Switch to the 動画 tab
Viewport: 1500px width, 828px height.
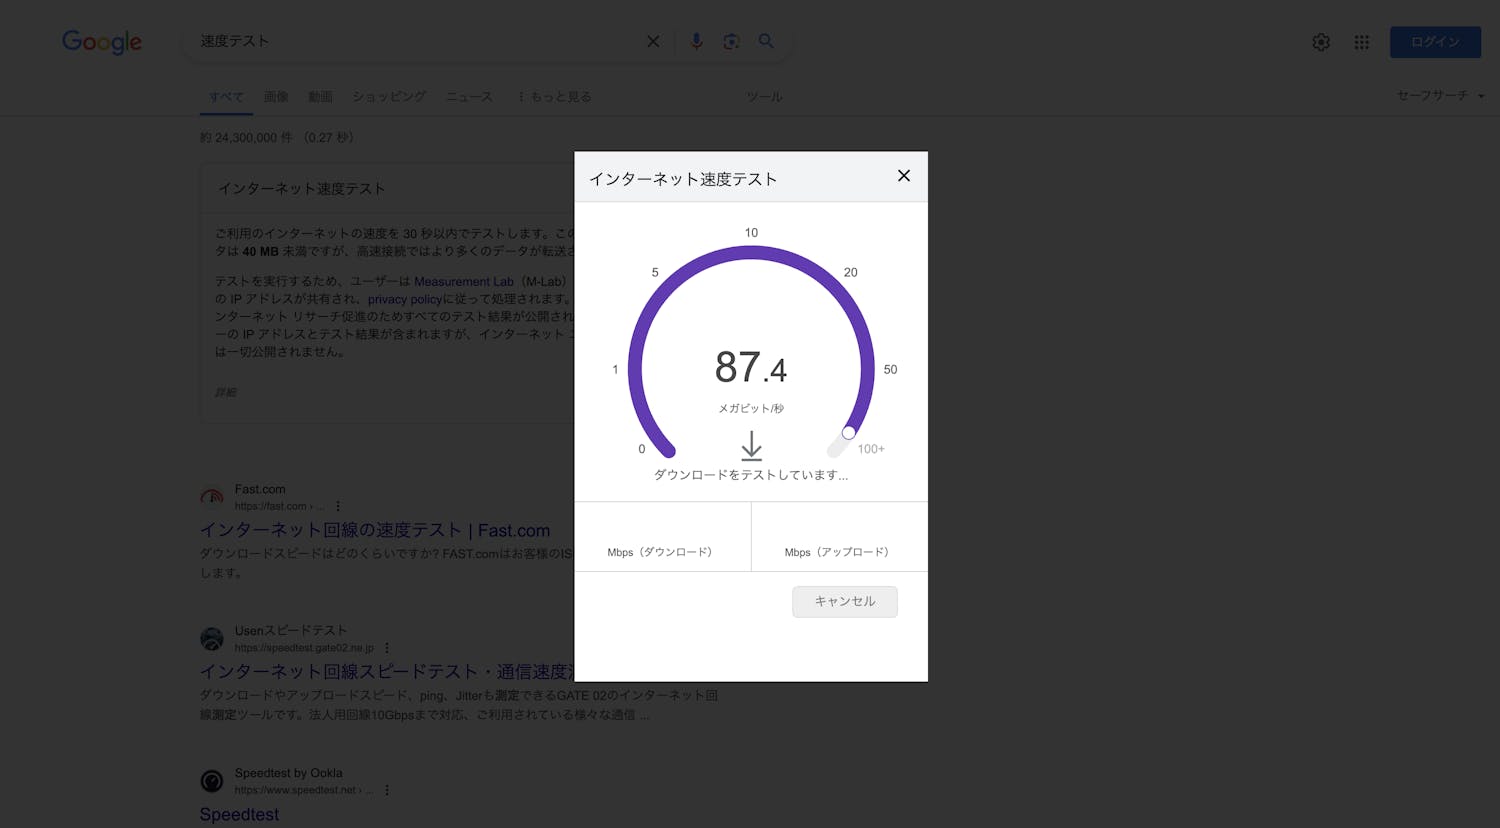click(x=320, y=97)
